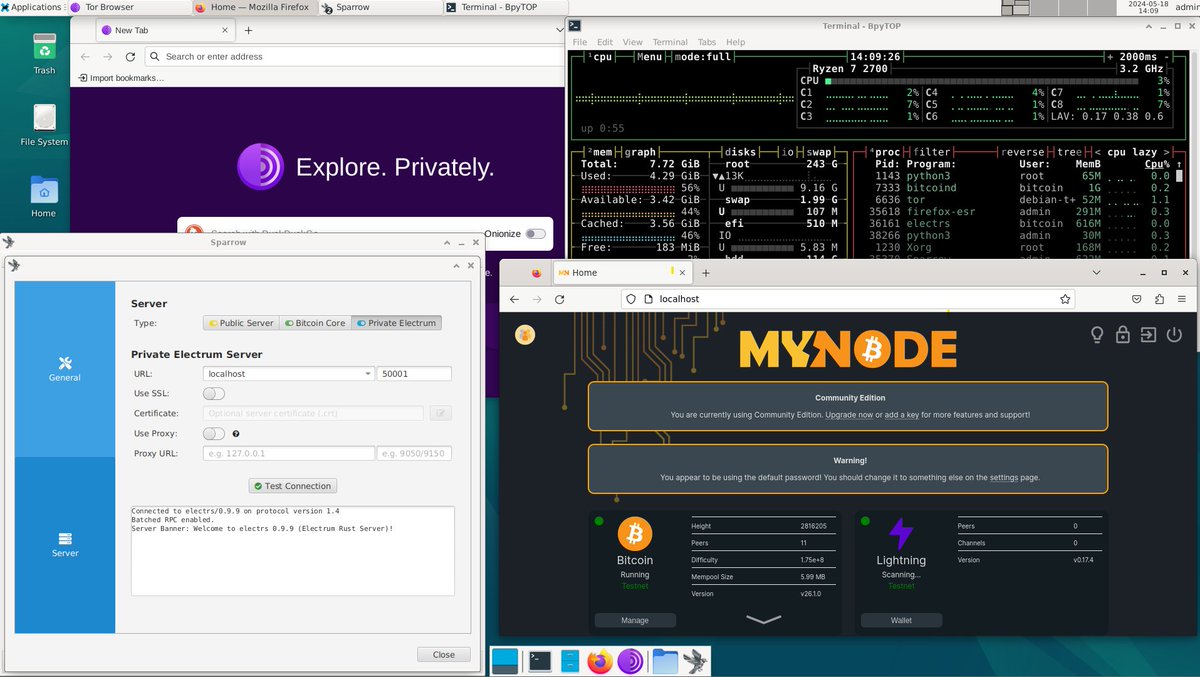Click the BpyTOP Menu button in terminal

point(651,57)
